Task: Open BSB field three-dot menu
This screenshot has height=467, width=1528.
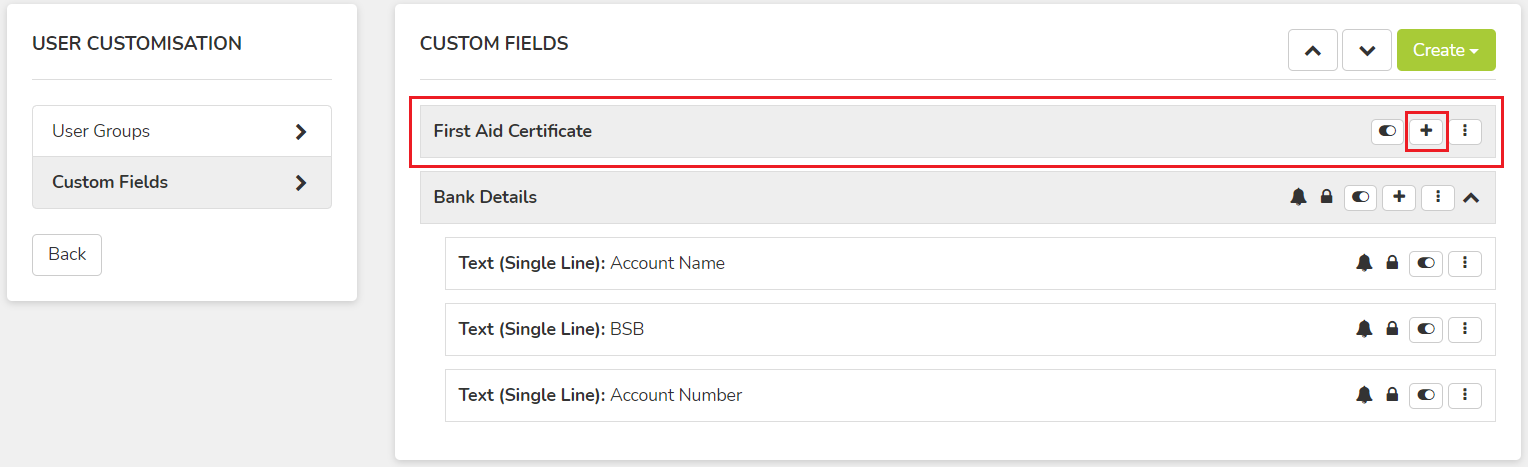Action: [1465, 328]
